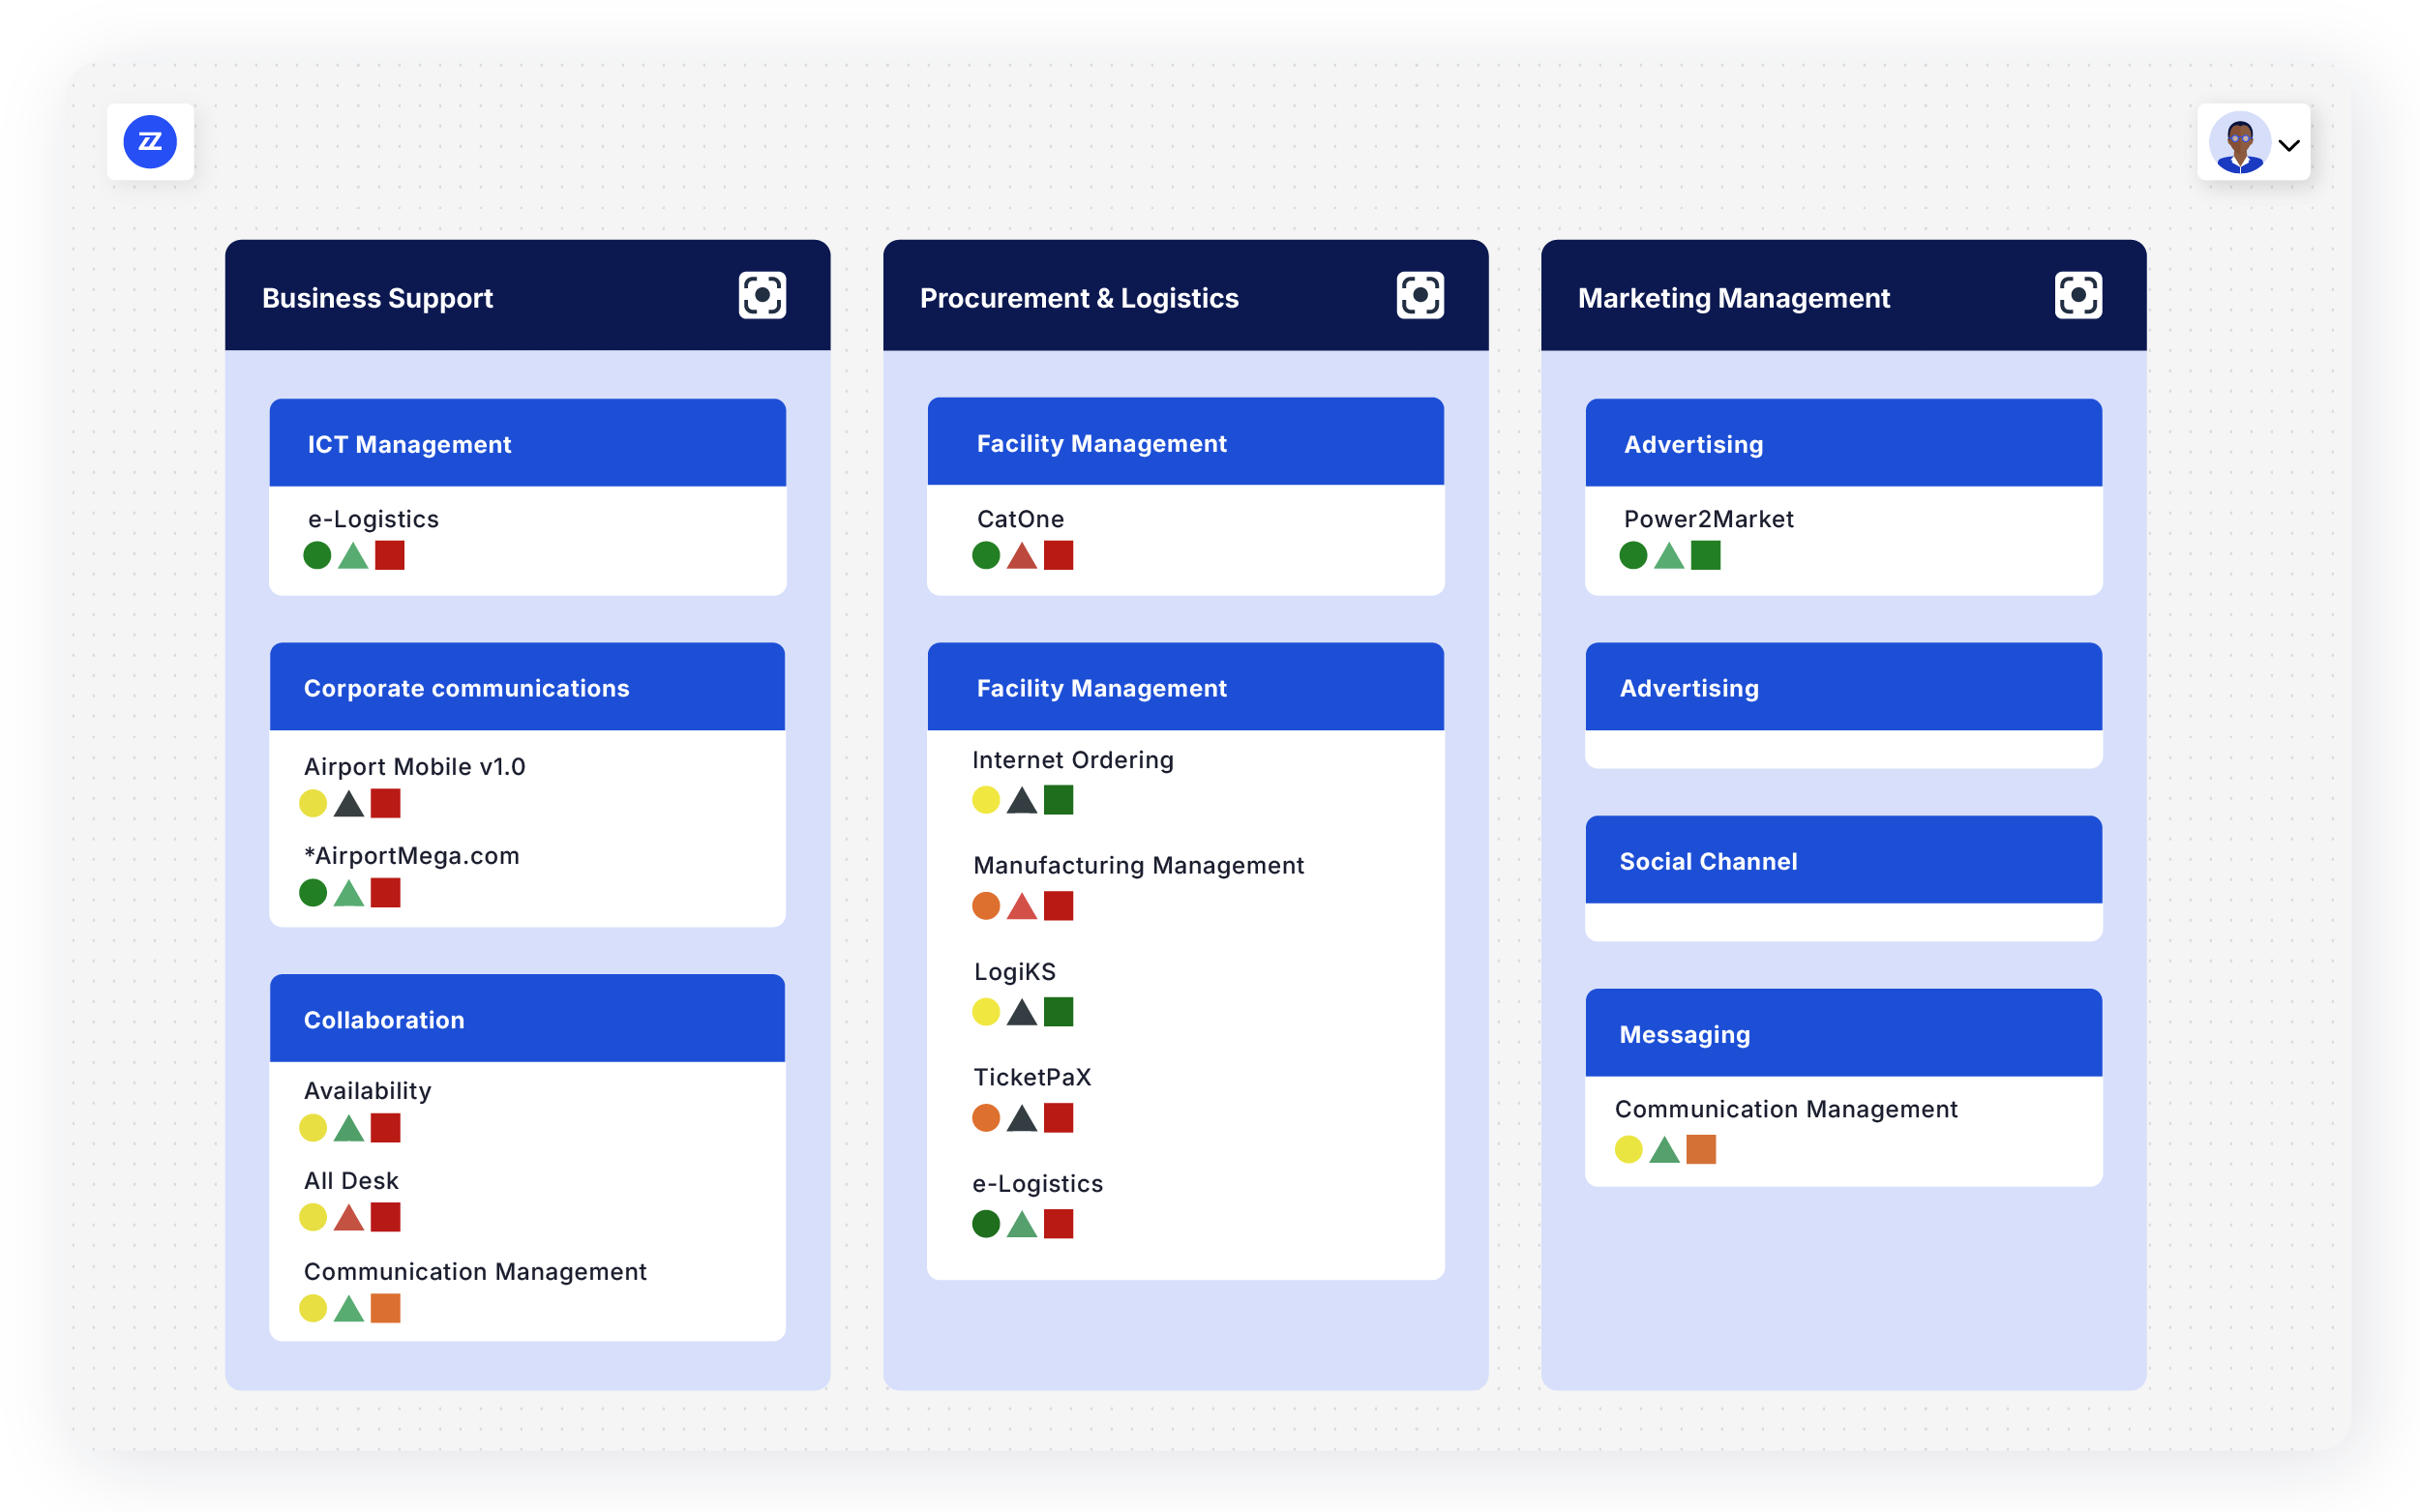Screen dimensions: 2420x1512
Task: Open the Corporate communications card header
Action: click(527, 687)
